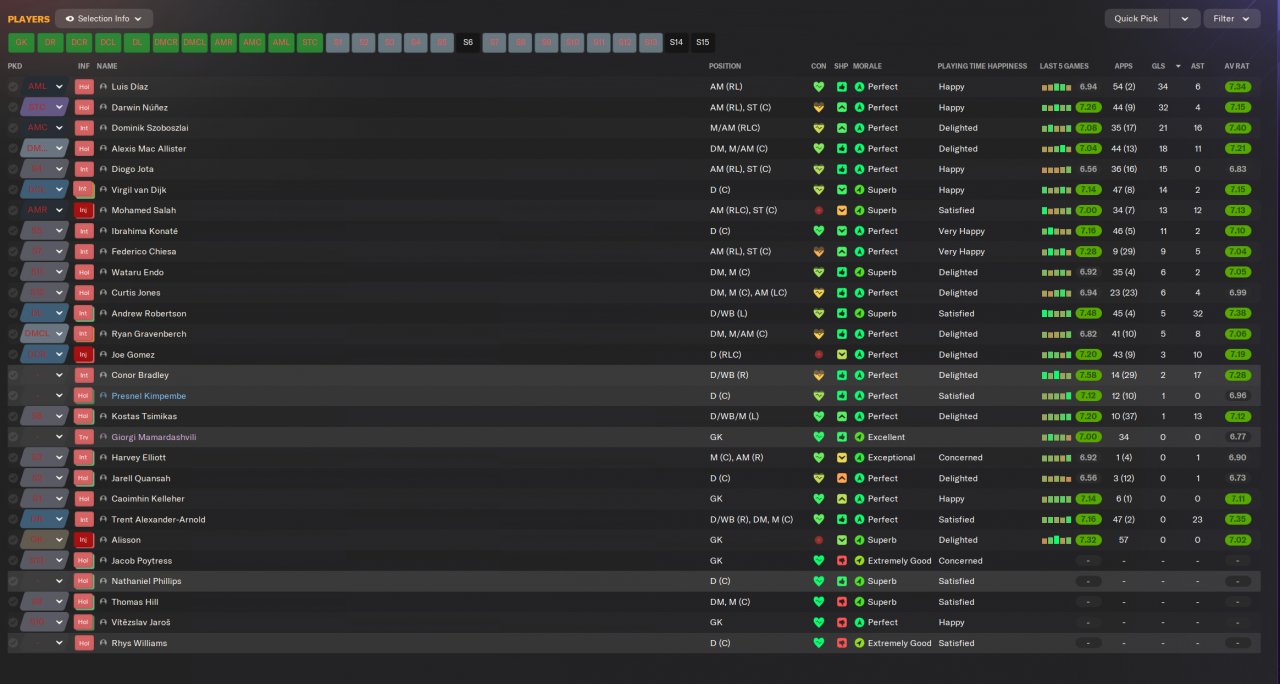Image resolution: width=1280 pixels, height=684 pixels.
Task: Click Conor Bradley condition heart icon
Action: point(819,375)
